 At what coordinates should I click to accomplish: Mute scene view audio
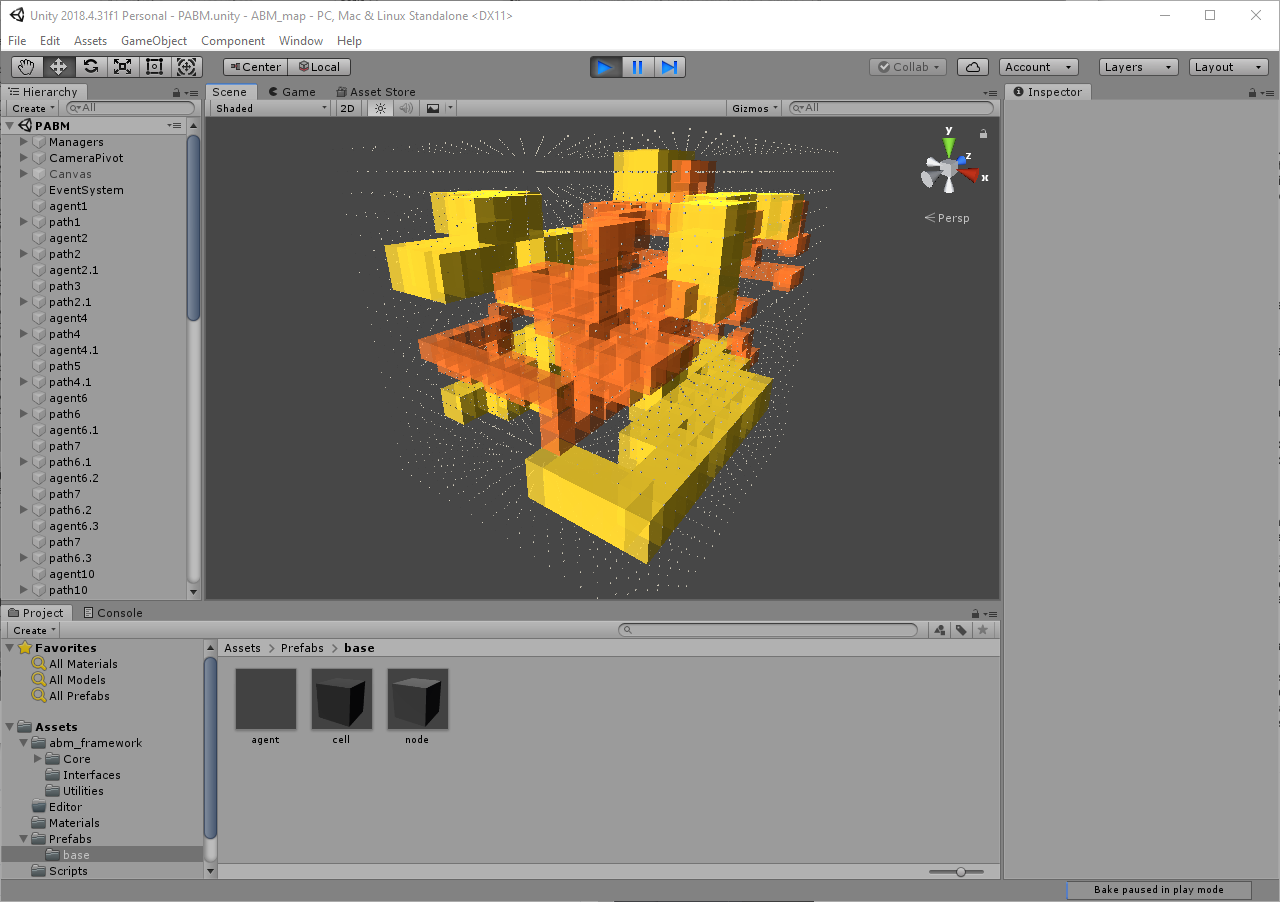pos(404,108)
